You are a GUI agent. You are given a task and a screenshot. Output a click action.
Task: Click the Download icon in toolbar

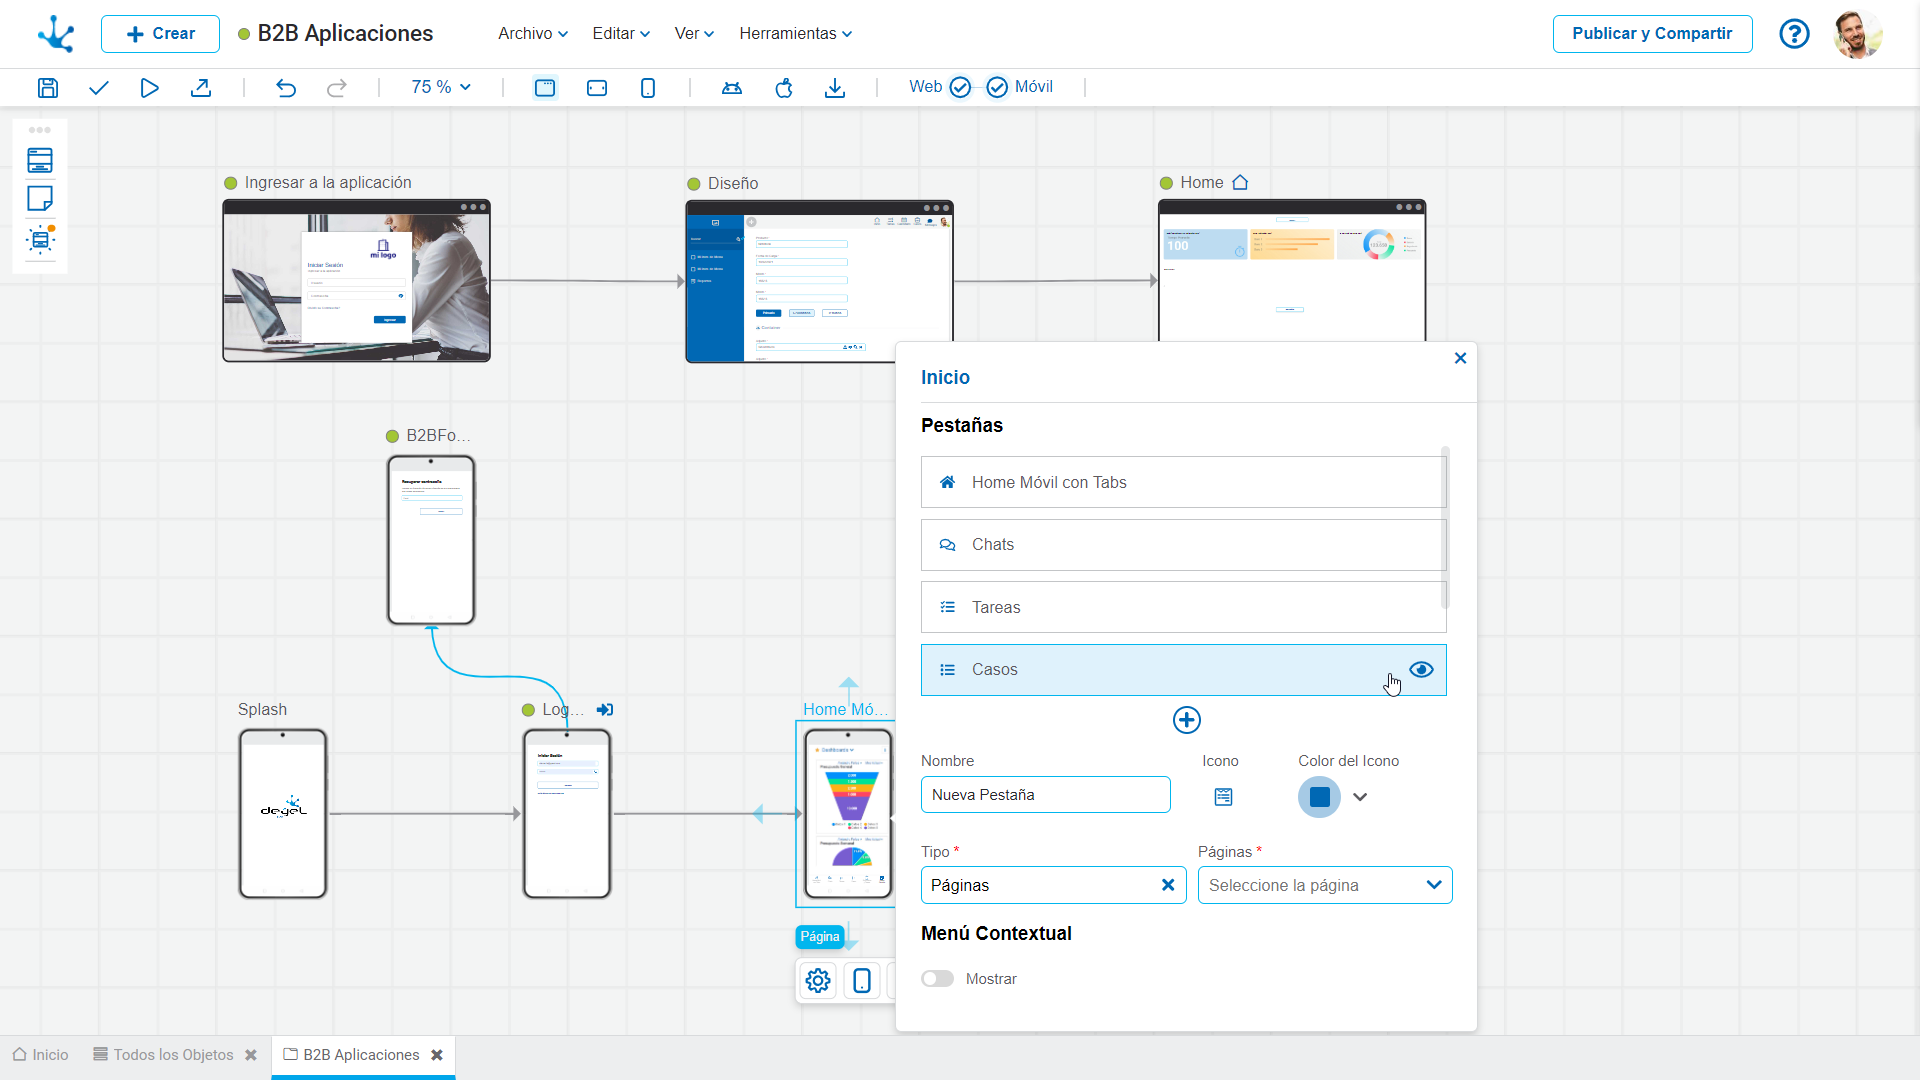pyautogui.click(x=835, y=87)
